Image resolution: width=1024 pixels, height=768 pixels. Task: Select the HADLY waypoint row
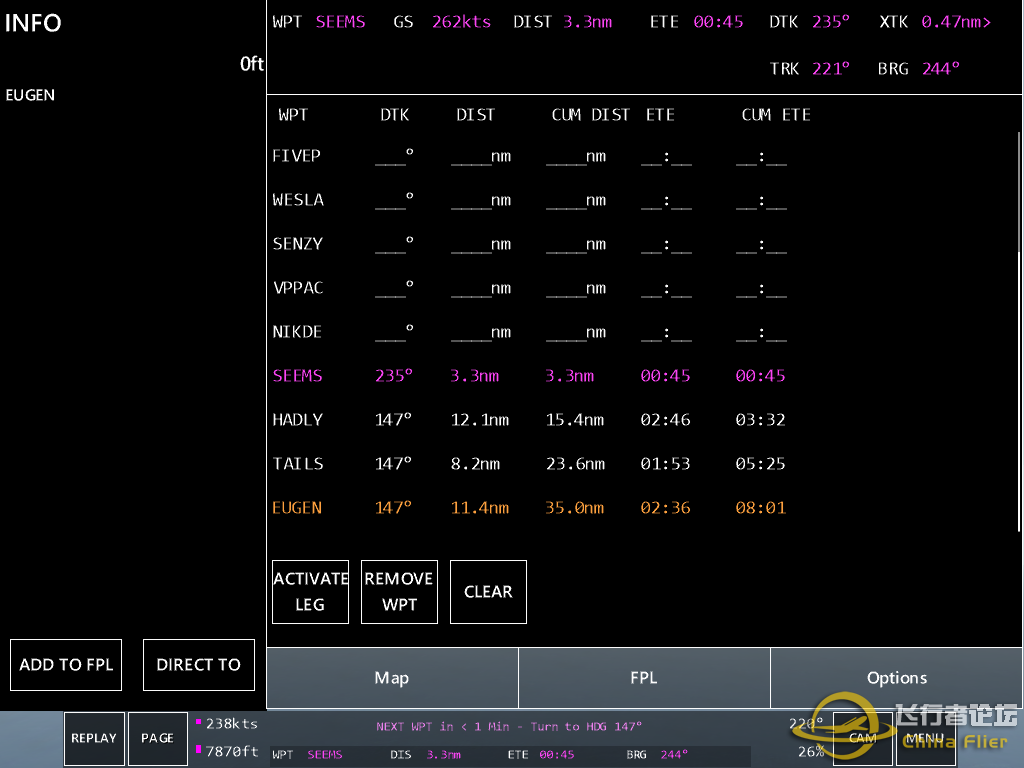tap(530, 419)
